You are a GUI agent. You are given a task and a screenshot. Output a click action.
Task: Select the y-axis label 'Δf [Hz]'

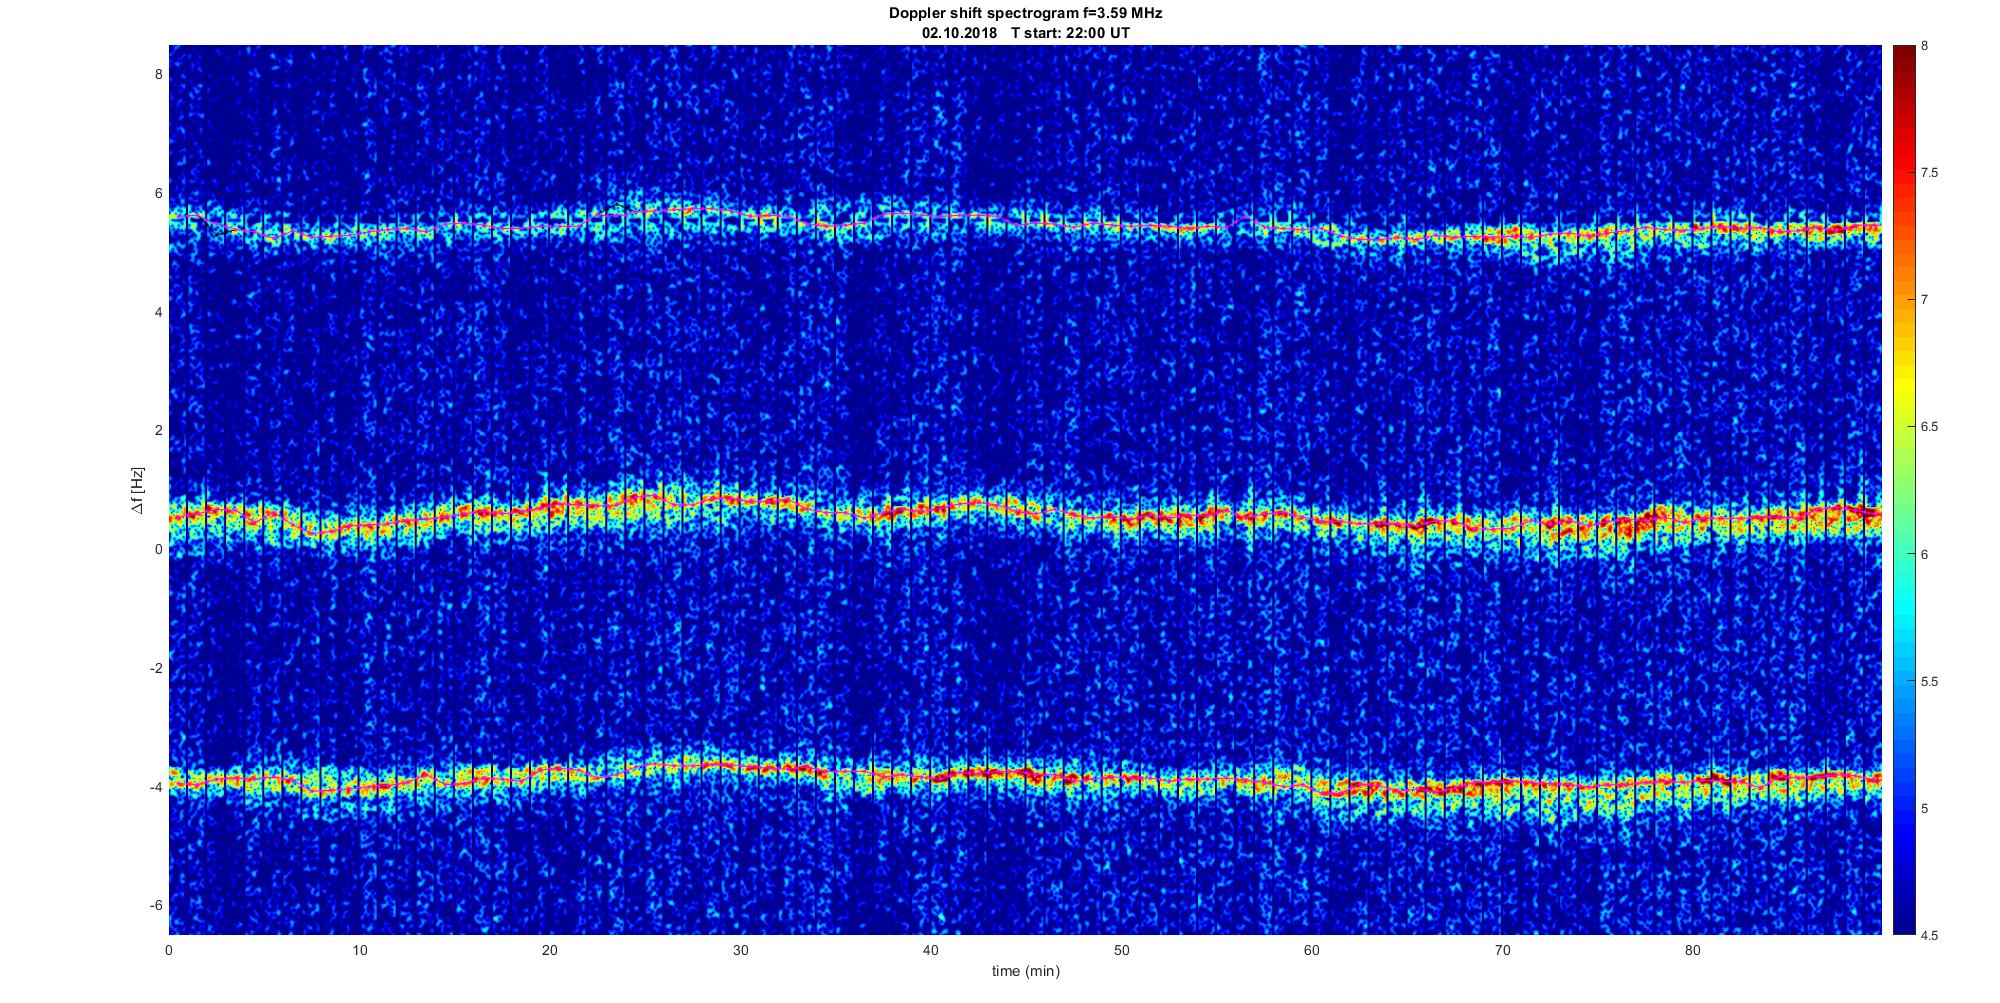[138, 491]
